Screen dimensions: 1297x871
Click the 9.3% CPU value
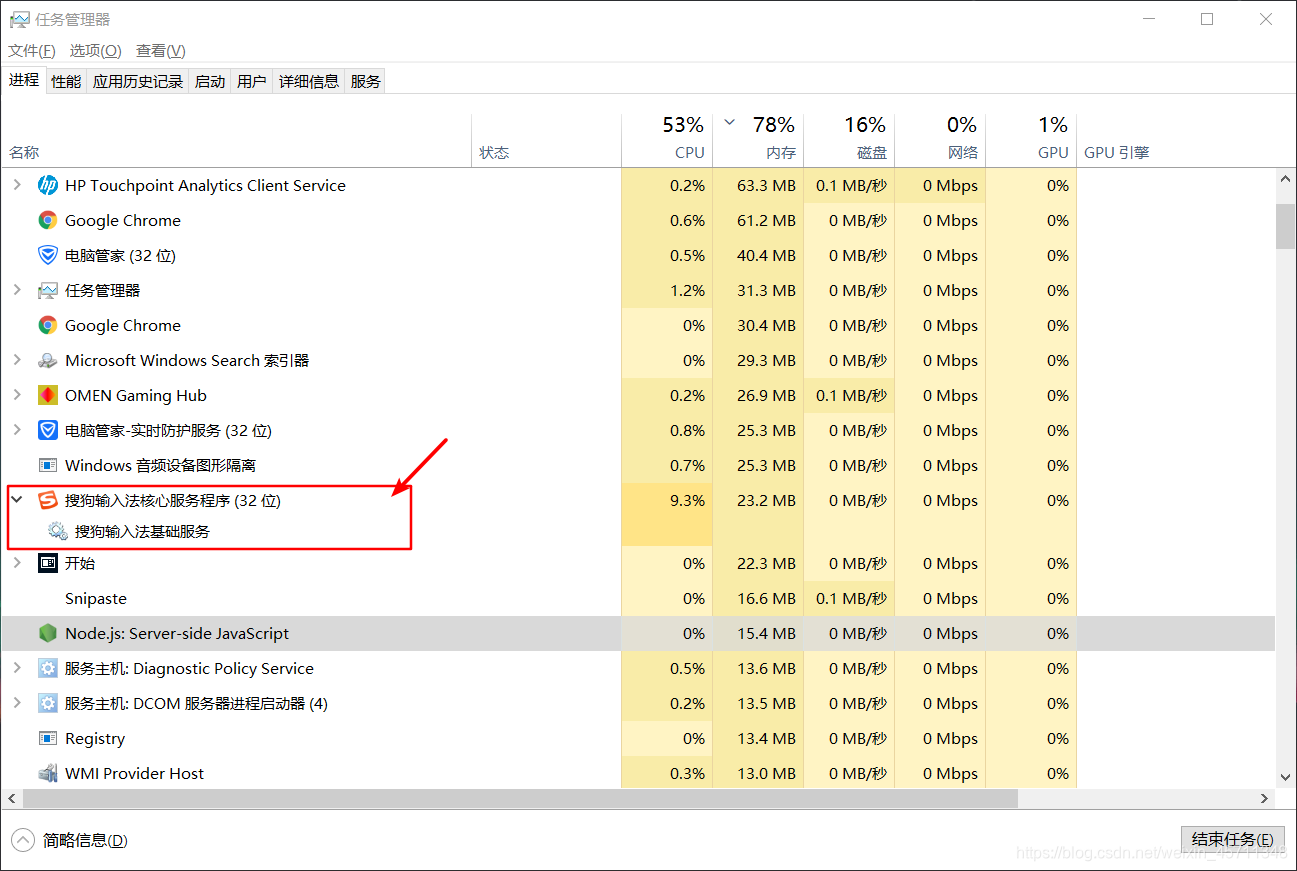click(687, 500)
